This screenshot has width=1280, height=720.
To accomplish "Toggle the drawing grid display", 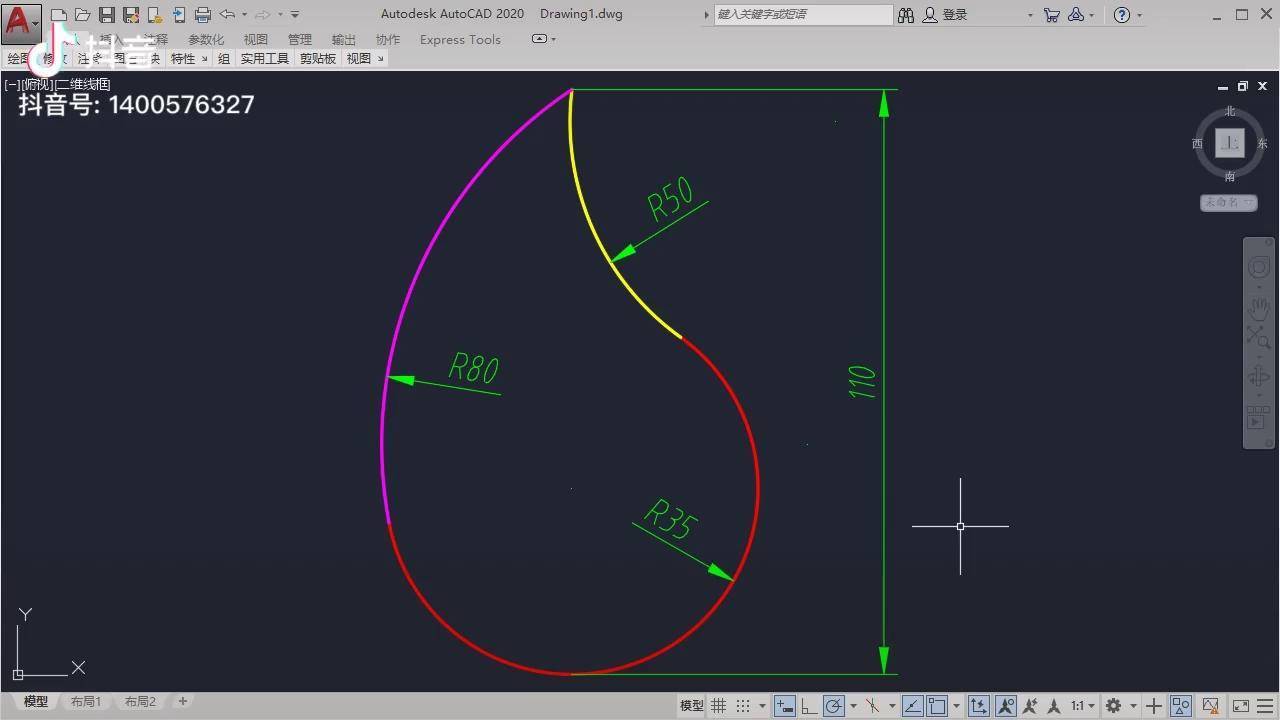I will (718, 706).
